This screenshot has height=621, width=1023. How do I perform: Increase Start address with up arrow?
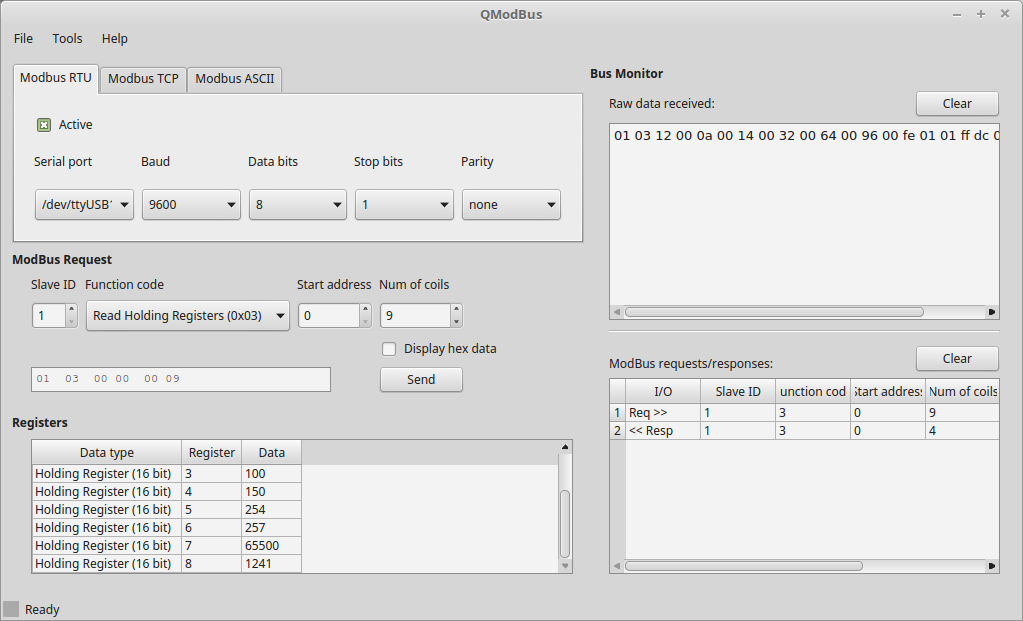(366, 309)
